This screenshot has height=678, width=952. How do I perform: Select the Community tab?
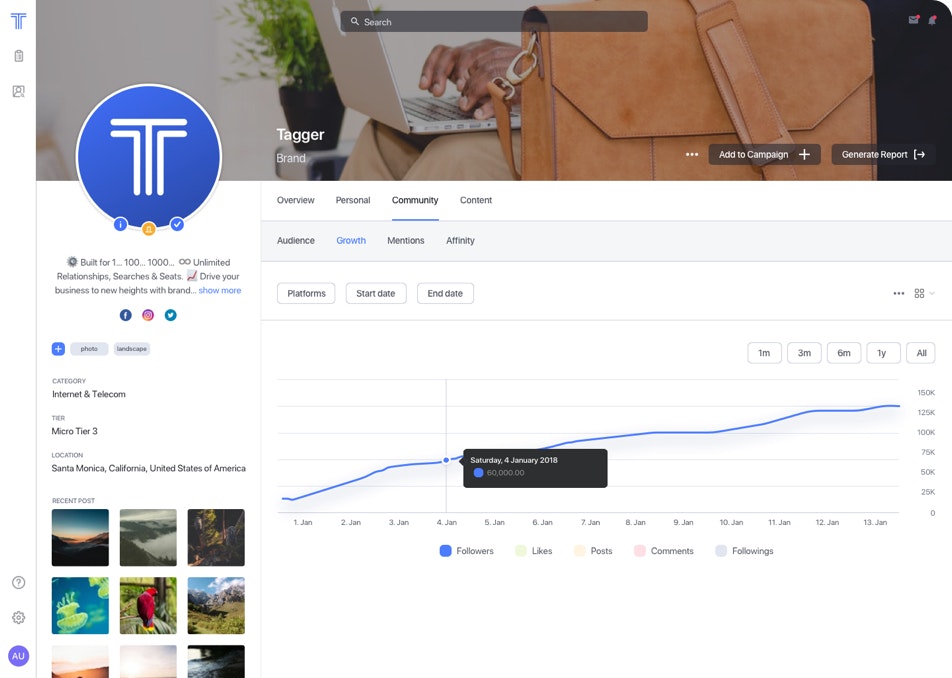tap(415, 200)
